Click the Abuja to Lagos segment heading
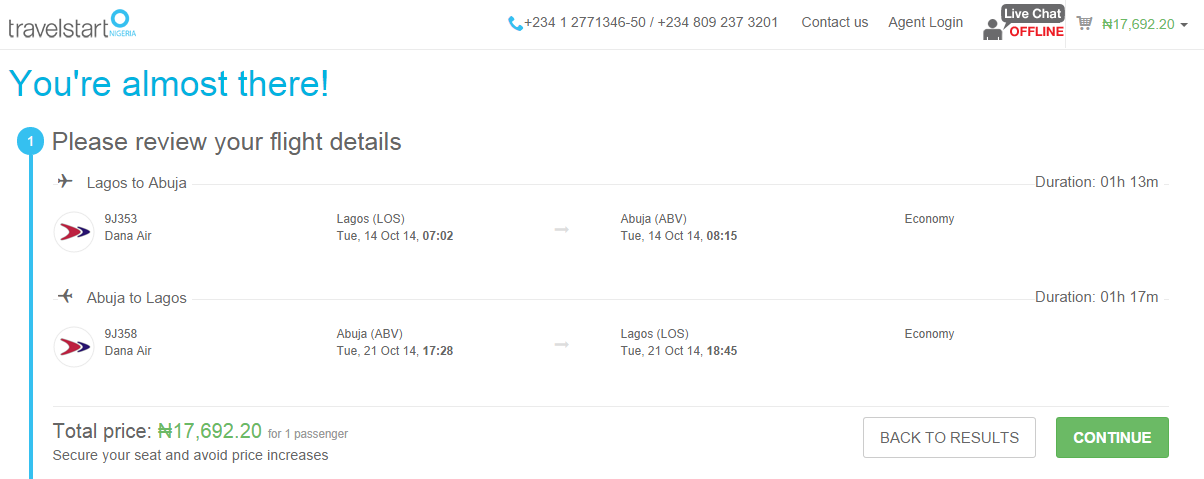 [x=137, y=298]
